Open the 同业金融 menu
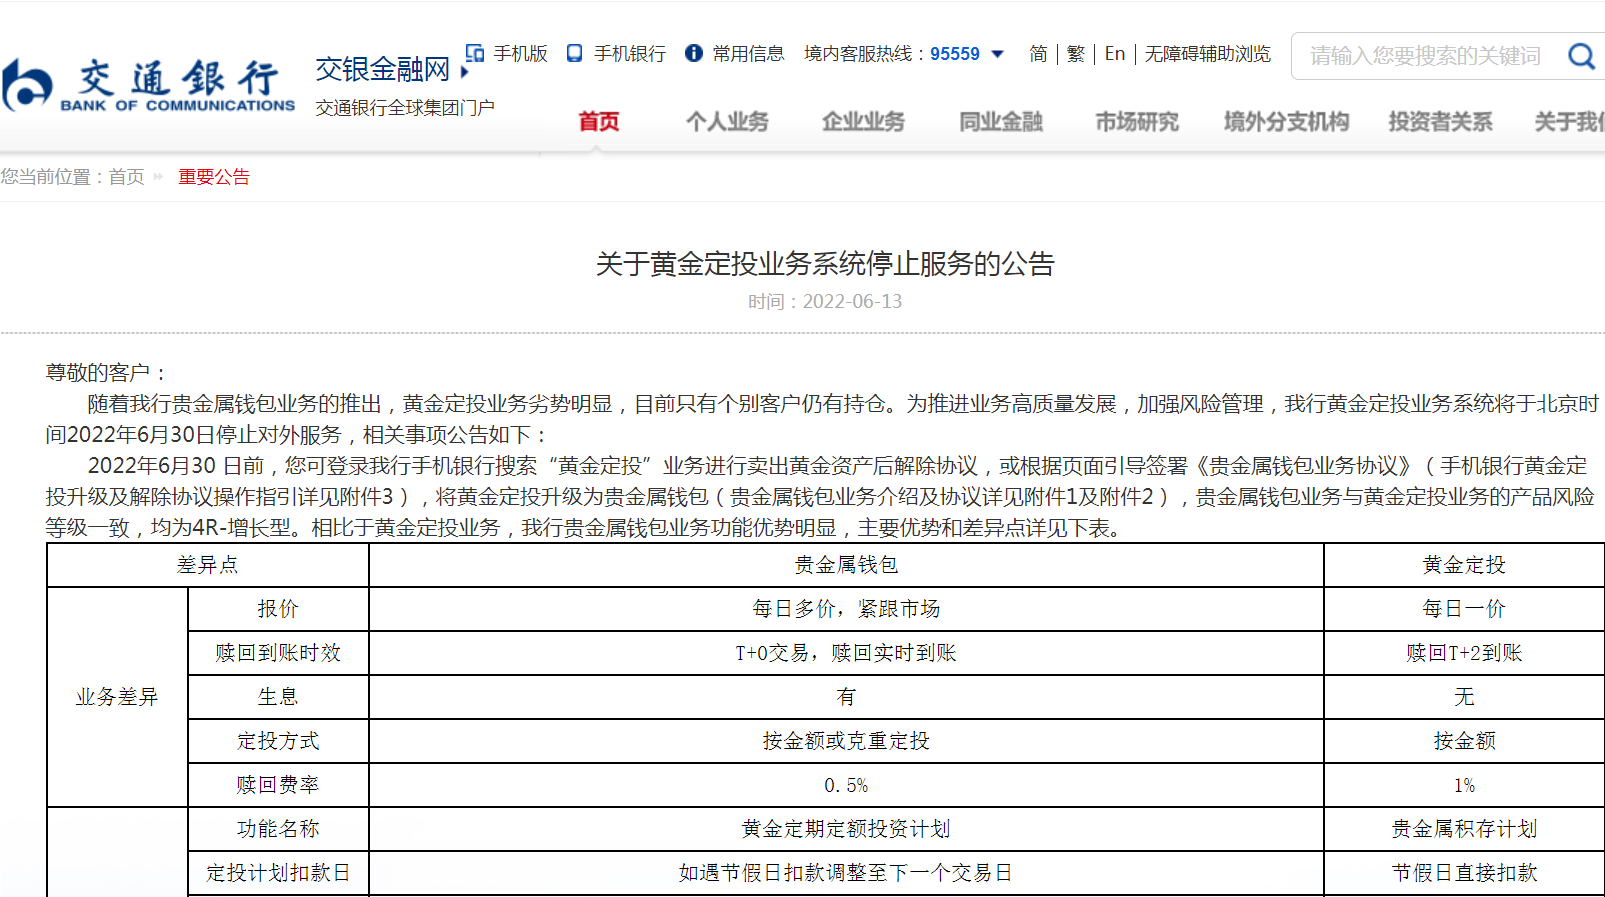The image size is (1605, 897). 1000,122
